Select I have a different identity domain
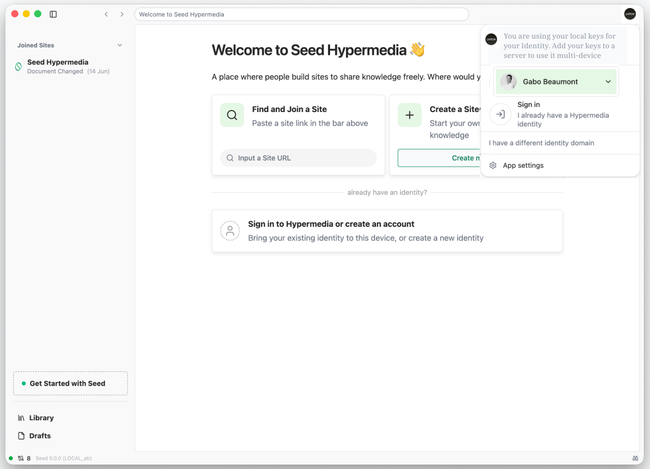 tap(541, 143)
